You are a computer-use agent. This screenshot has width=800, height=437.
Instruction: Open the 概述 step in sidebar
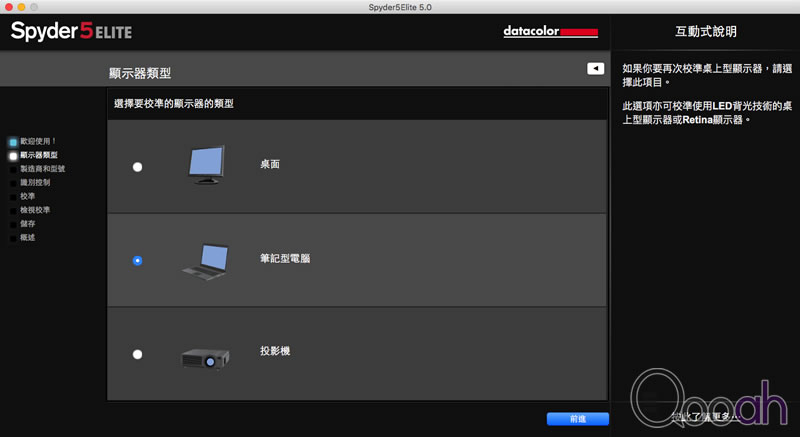point(28,238)
